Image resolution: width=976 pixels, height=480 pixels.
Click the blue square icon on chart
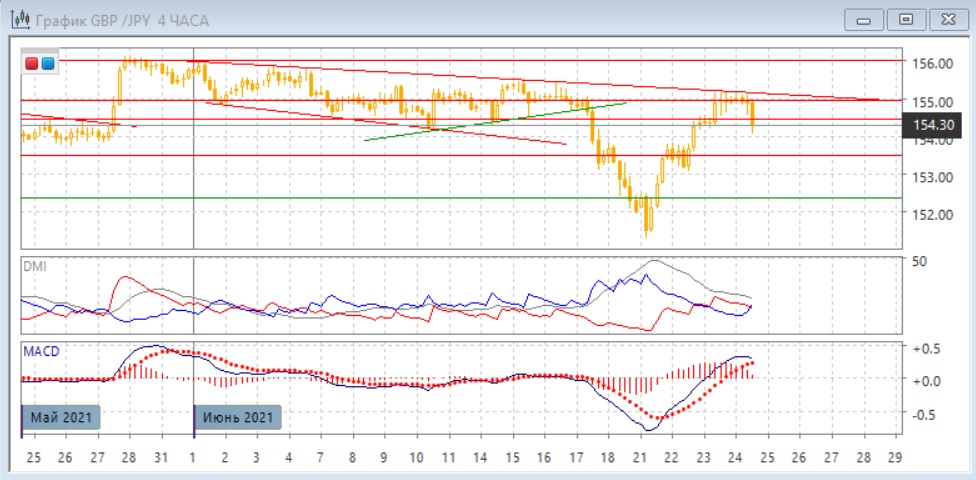pos(47,63)
